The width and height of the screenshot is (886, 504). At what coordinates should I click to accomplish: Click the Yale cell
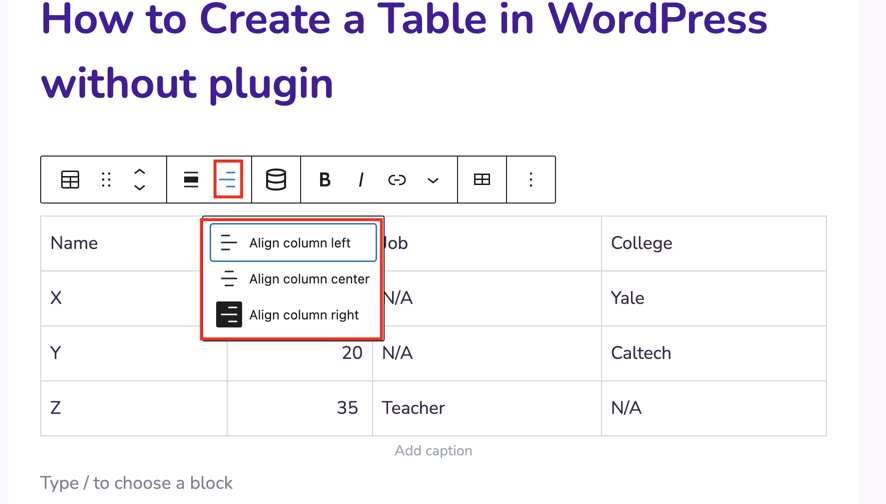click(x=714, y=298)
